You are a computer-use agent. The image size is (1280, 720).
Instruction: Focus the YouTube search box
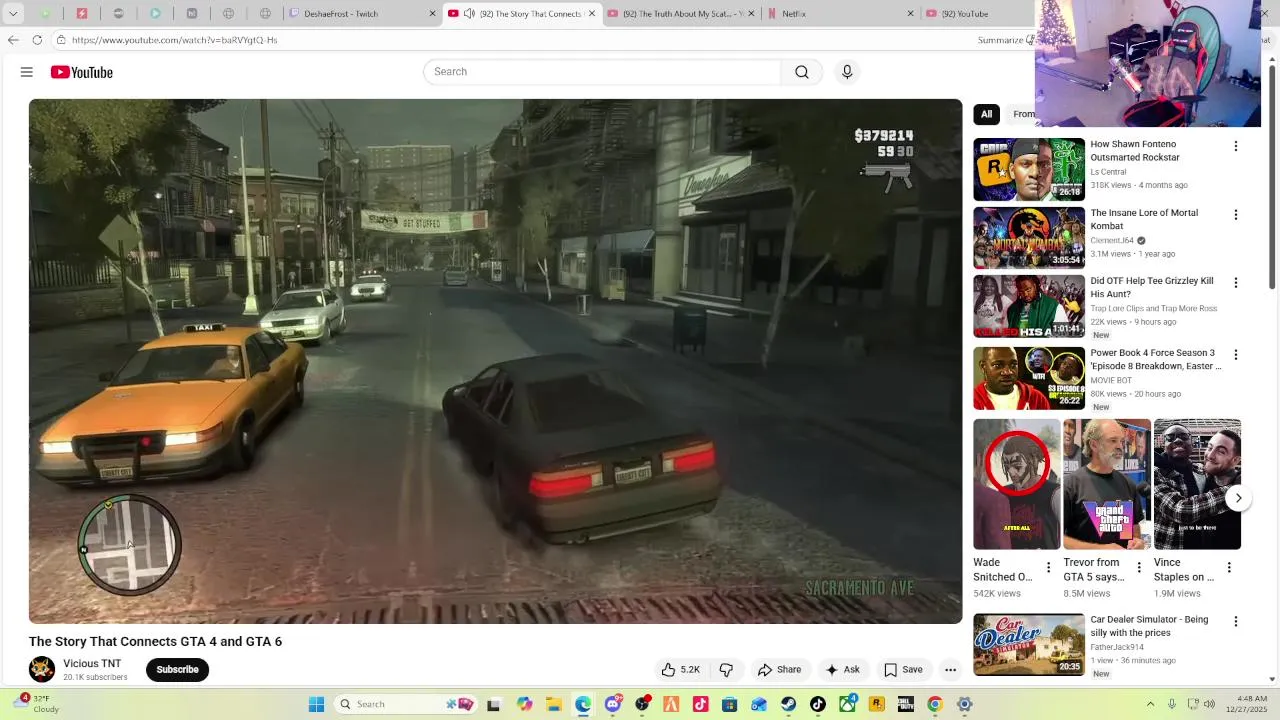click(x=602, y=72)
